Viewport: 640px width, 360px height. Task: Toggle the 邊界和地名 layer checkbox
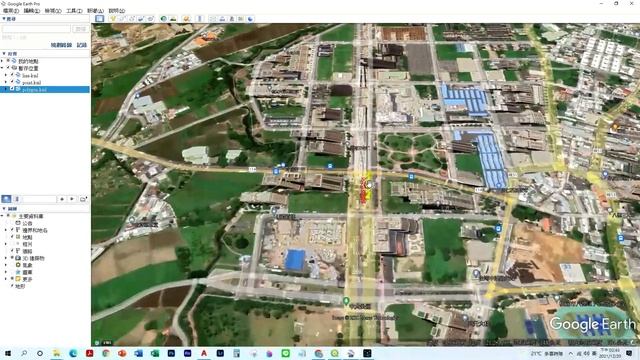[12, 230]
